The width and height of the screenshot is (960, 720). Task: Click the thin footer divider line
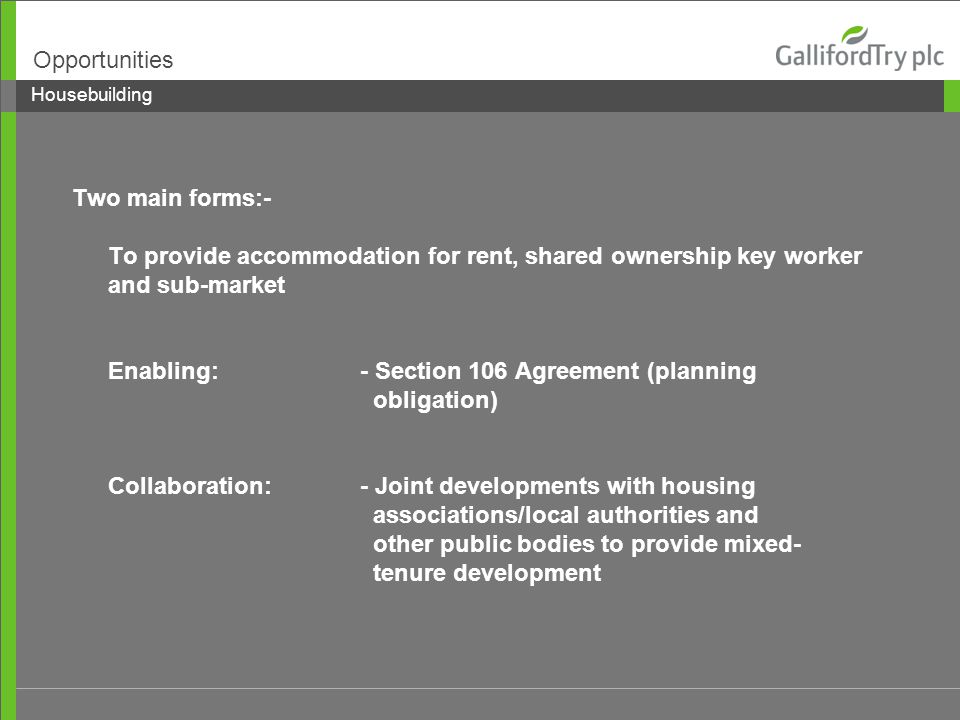click(x=488, y=688)
